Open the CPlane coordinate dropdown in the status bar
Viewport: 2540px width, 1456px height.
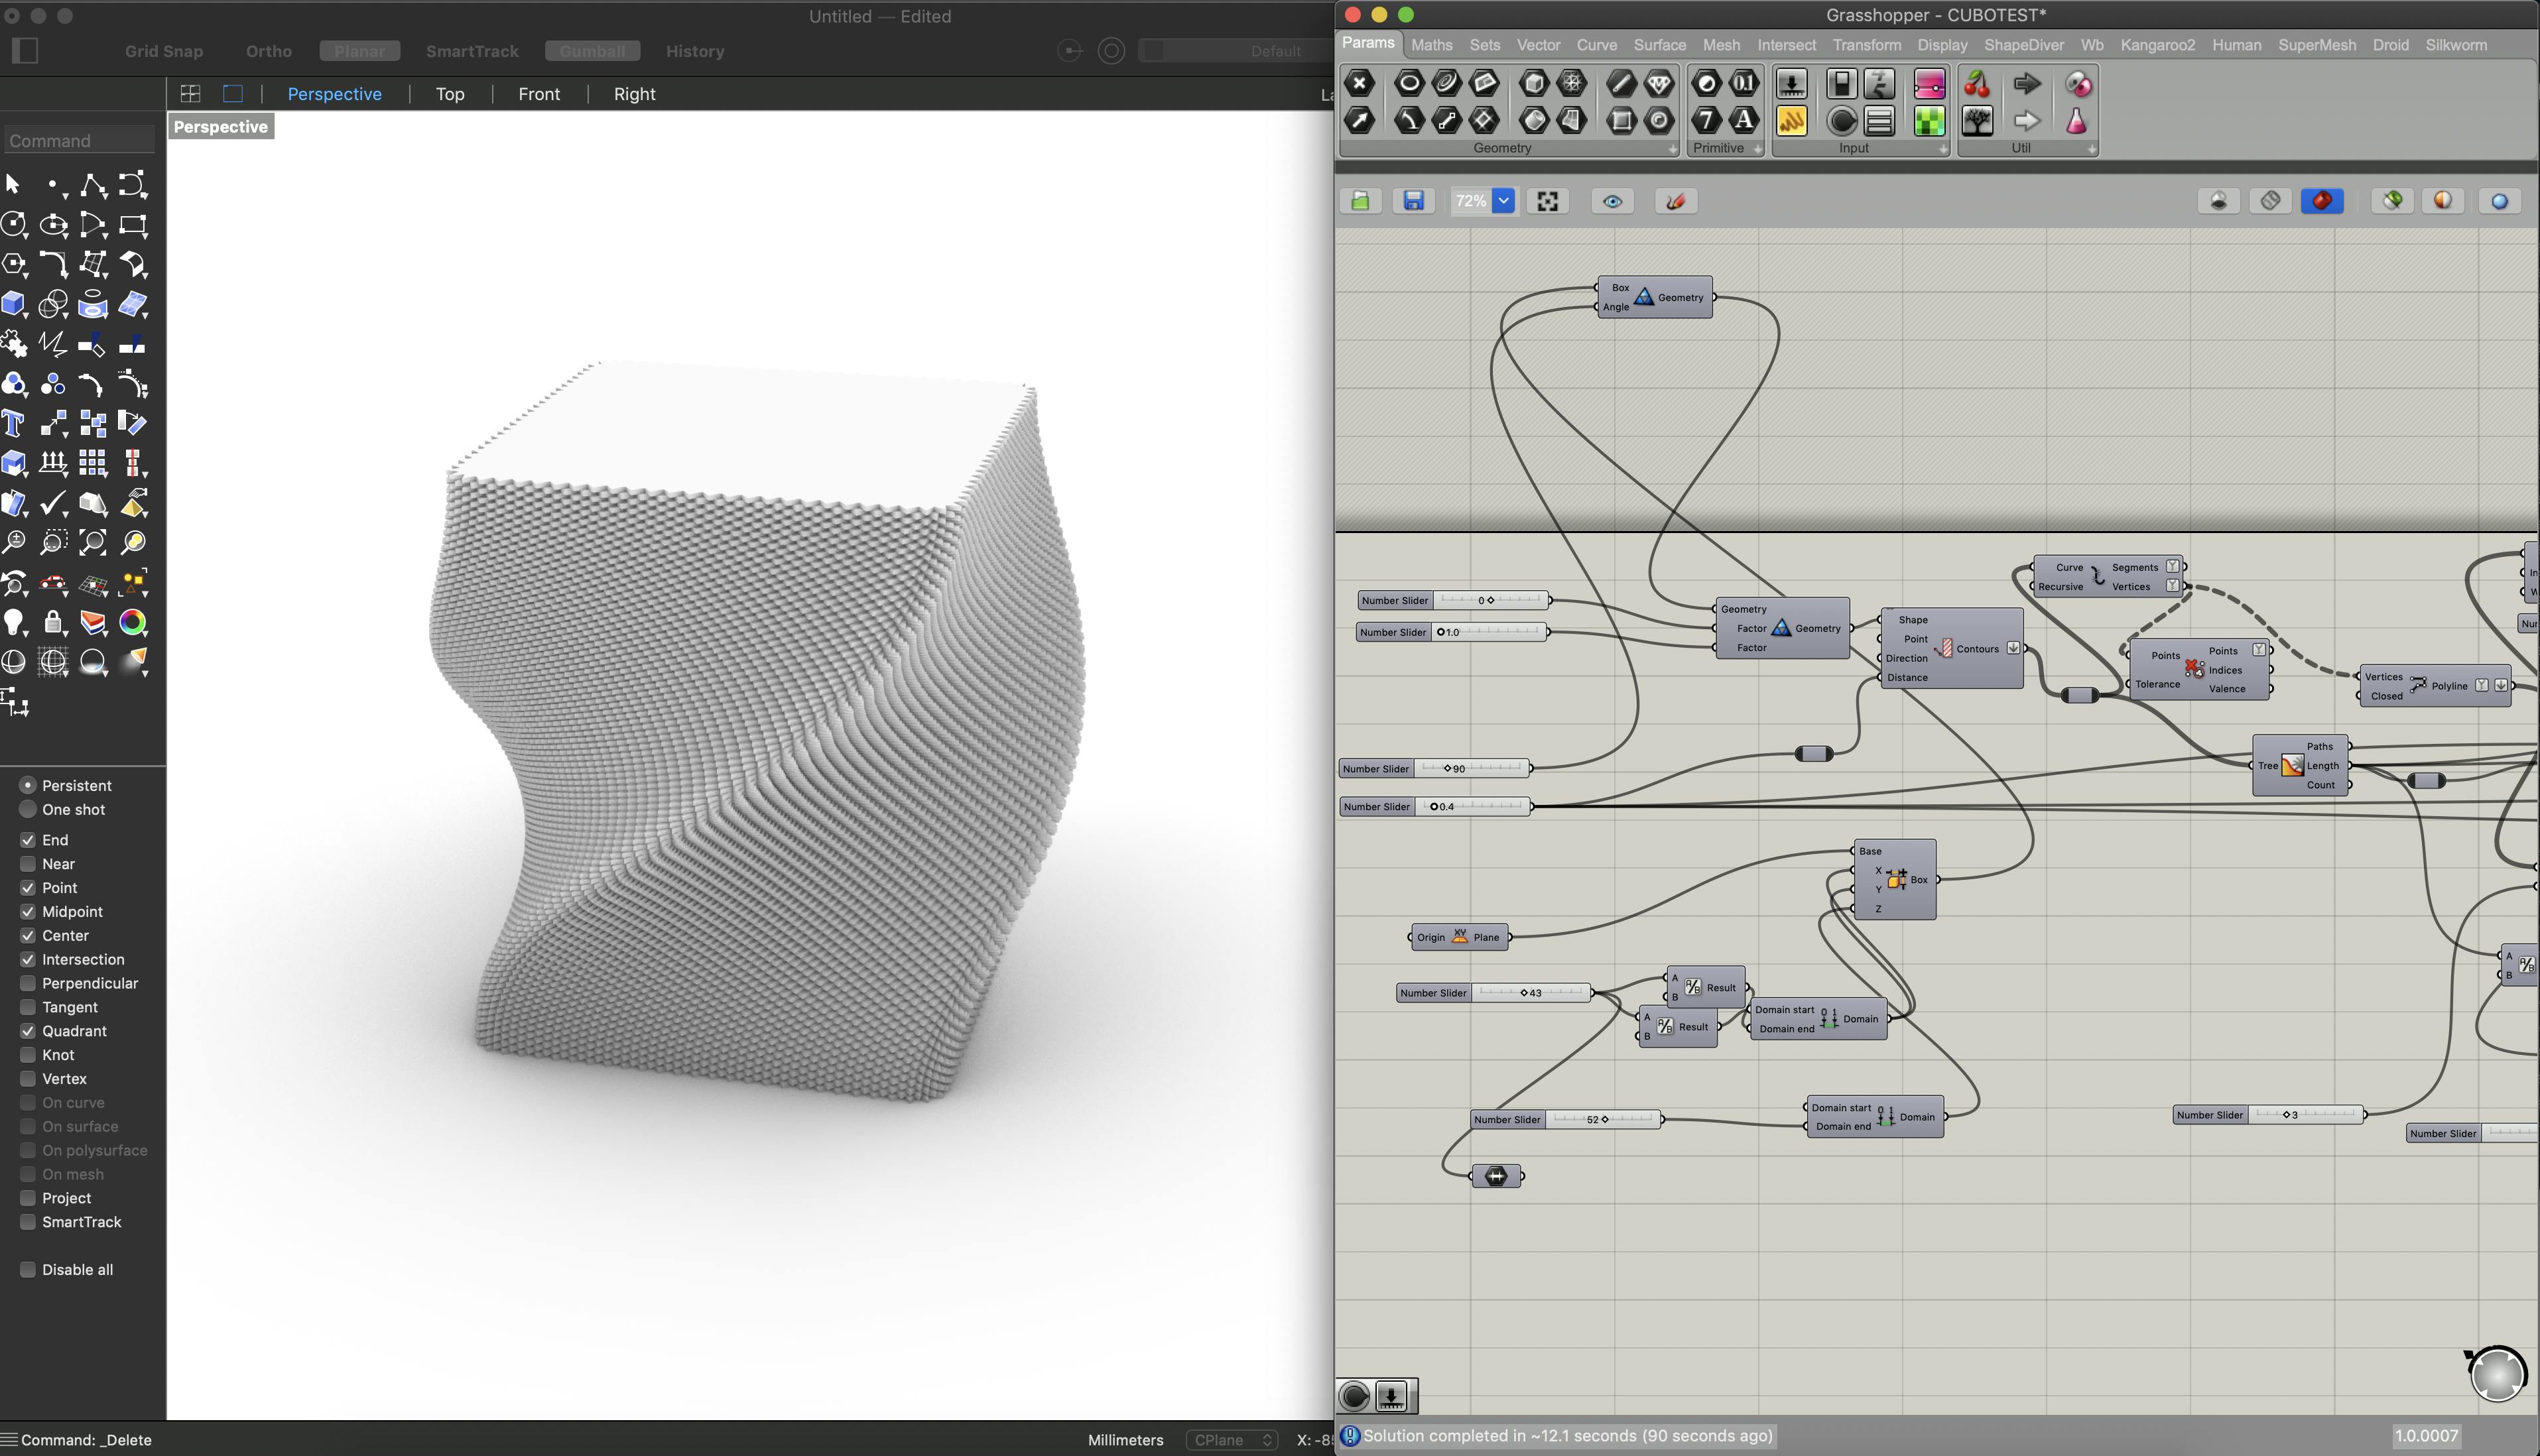coord(1232,1440)
